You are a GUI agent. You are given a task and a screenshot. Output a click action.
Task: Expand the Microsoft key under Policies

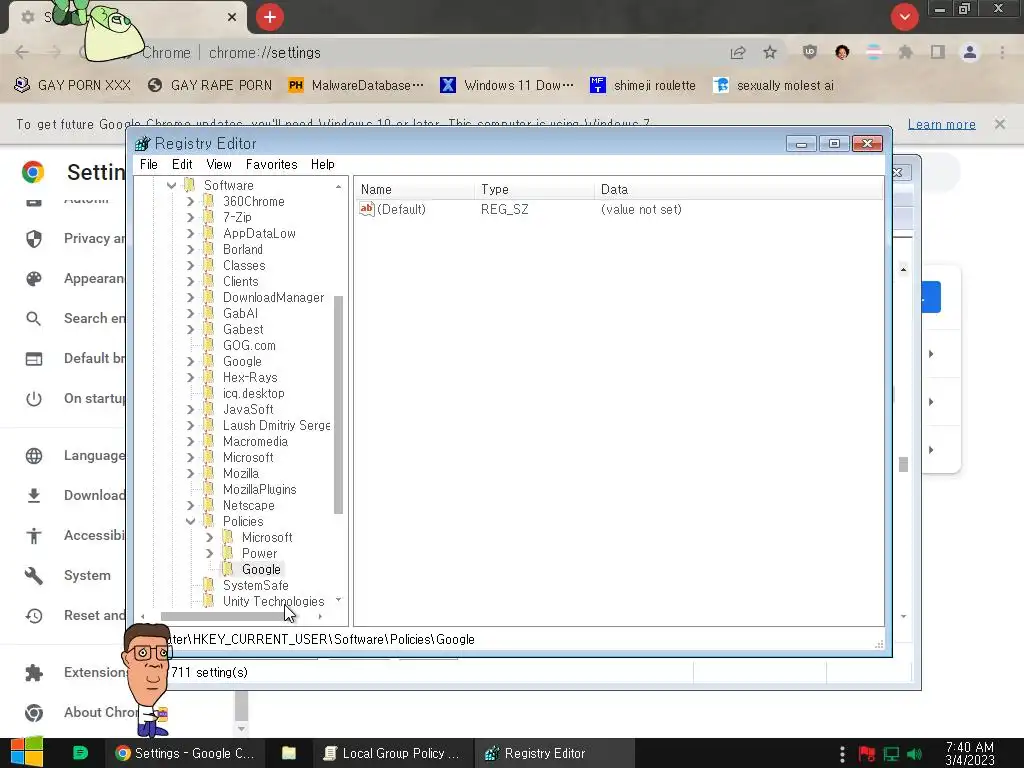pyautogui.click(x=209, y=537)
